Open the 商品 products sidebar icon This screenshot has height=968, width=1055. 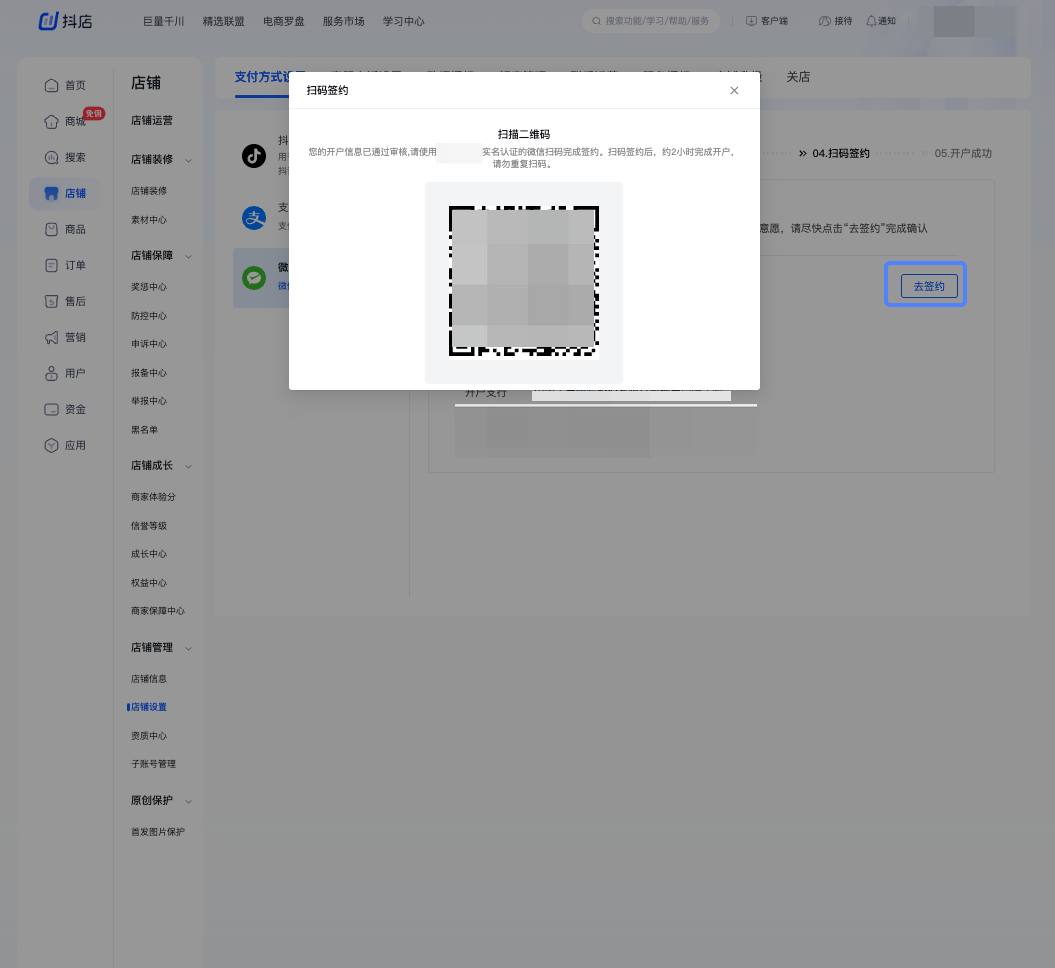[x=52, y=230]
